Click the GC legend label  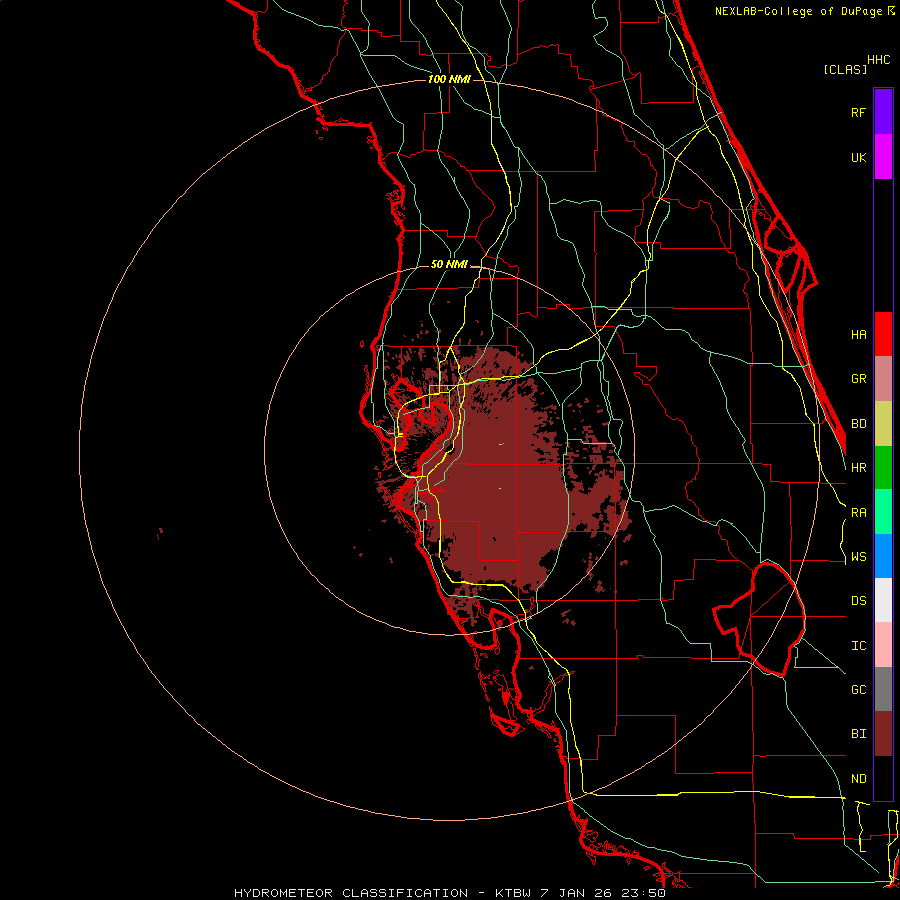[858, 690]
